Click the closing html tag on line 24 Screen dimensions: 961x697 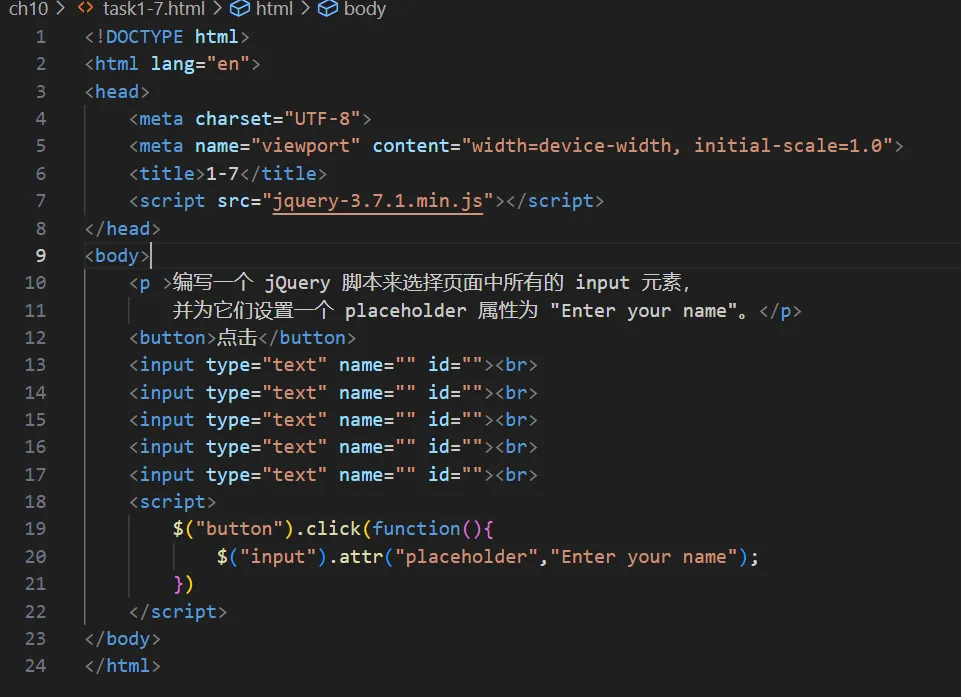123,666
